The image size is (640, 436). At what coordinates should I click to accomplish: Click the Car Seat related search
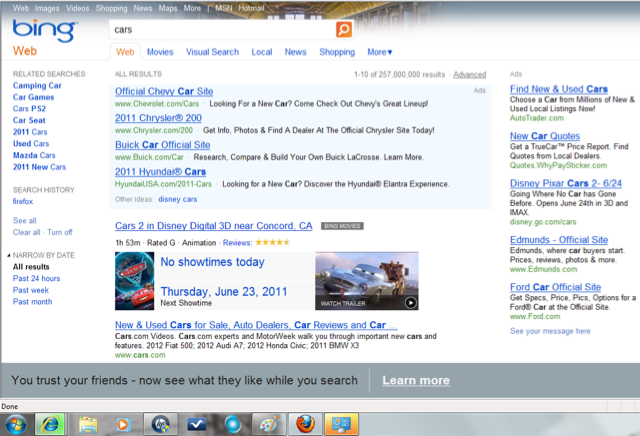(29, 120)
